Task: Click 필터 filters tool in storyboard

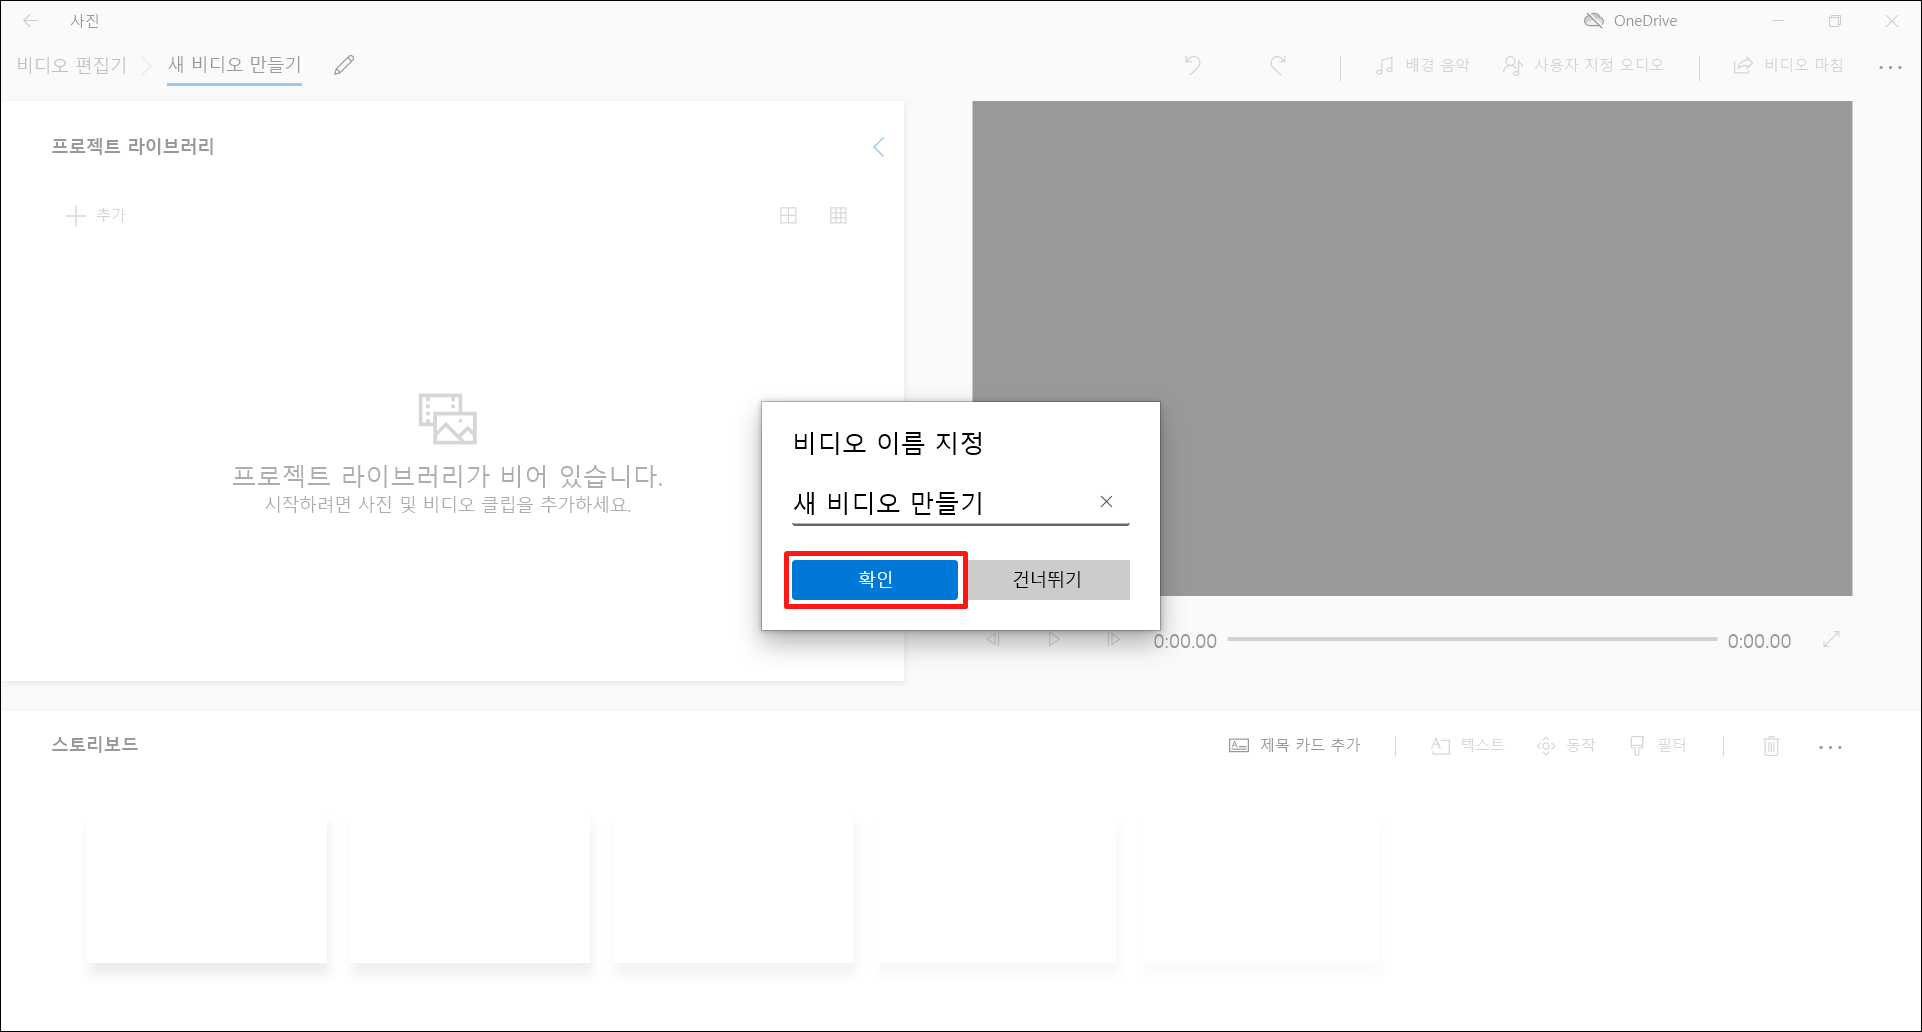Action: (1657, 745)
